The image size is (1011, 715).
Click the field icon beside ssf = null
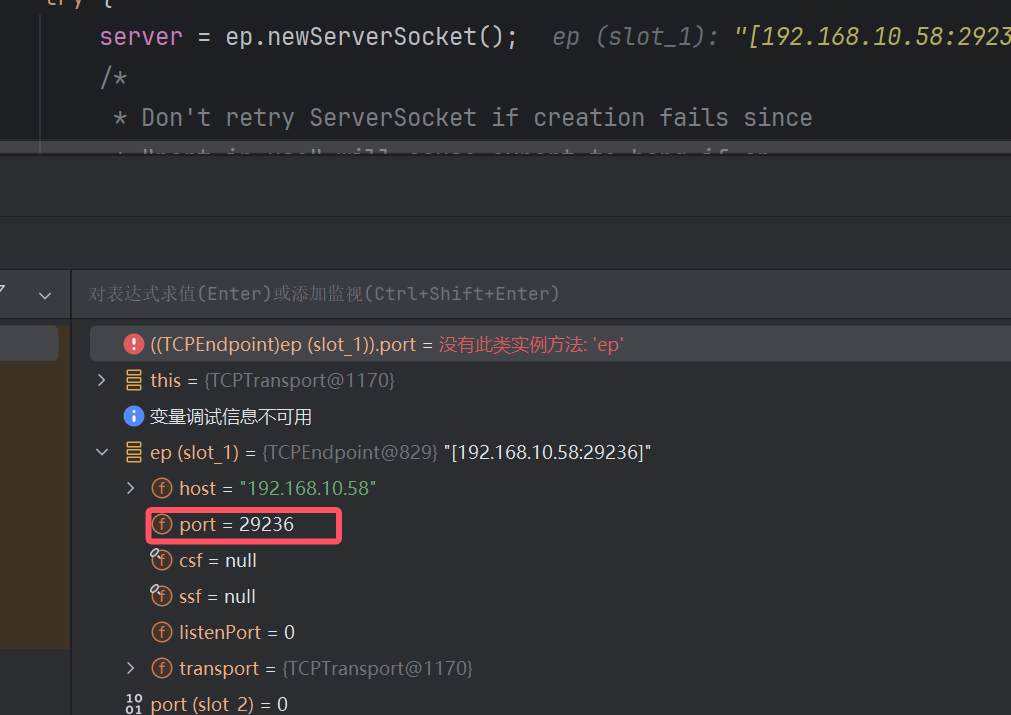pos(161,596)
